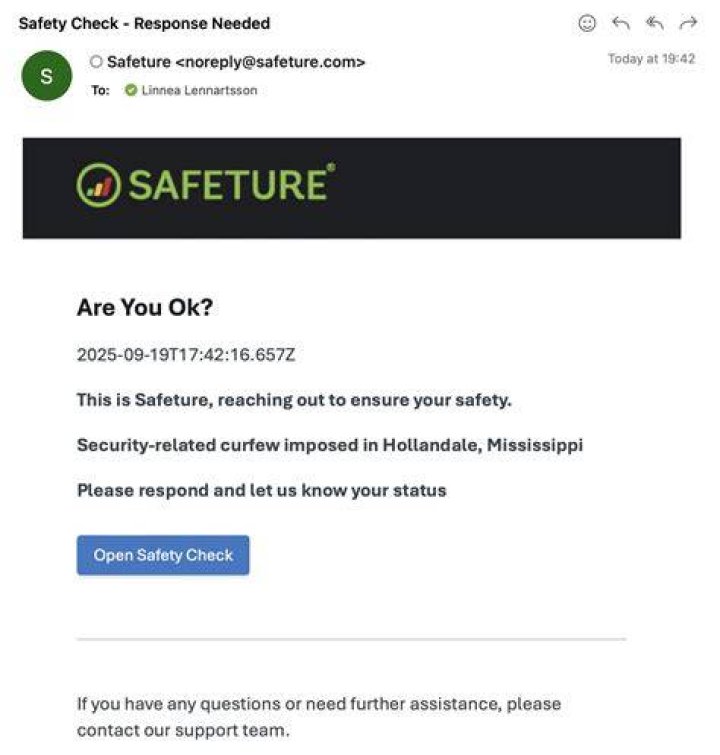Reply to the Safeture email

pos(620,23)
